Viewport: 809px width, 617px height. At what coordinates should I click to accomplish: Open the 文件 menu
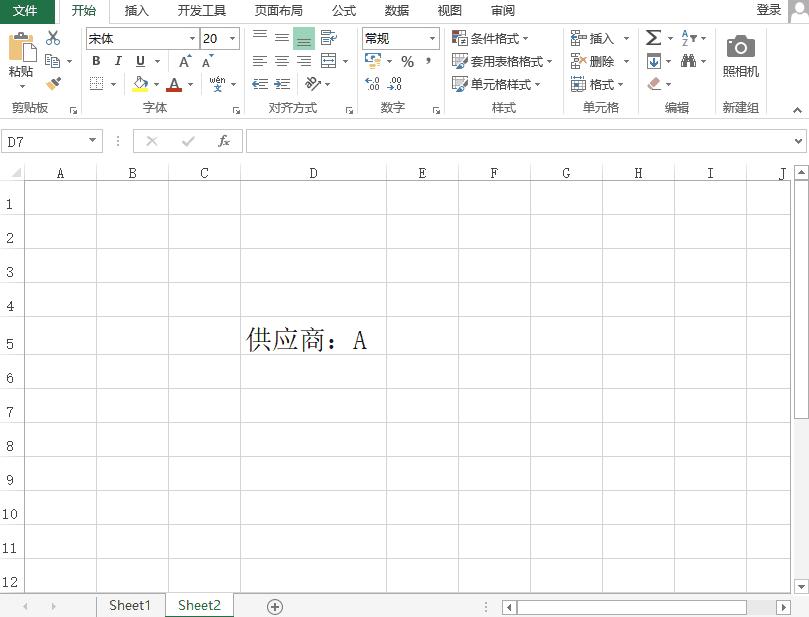pos(27,11)
